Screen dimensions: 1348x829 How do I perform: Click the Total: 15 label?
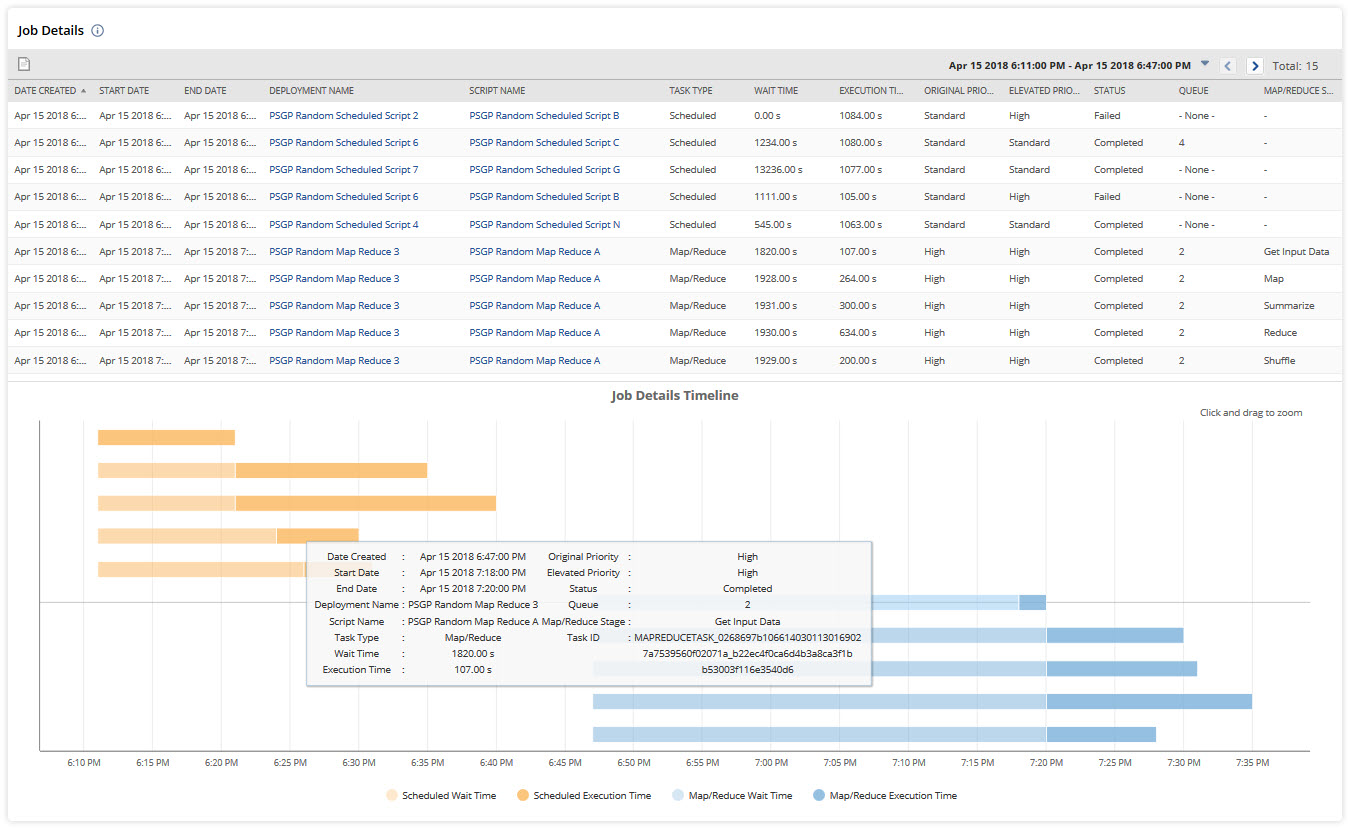point(1295,66)
